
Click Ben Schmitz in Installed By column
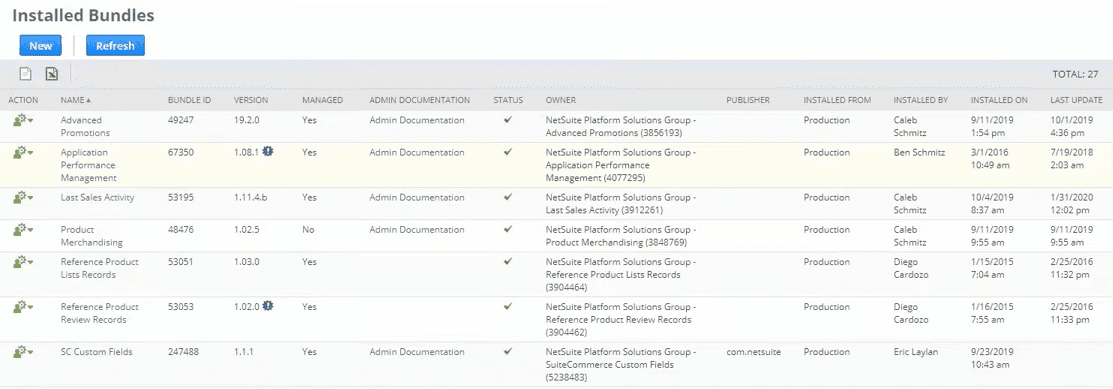pyautogui.click(x=919, y=153)
